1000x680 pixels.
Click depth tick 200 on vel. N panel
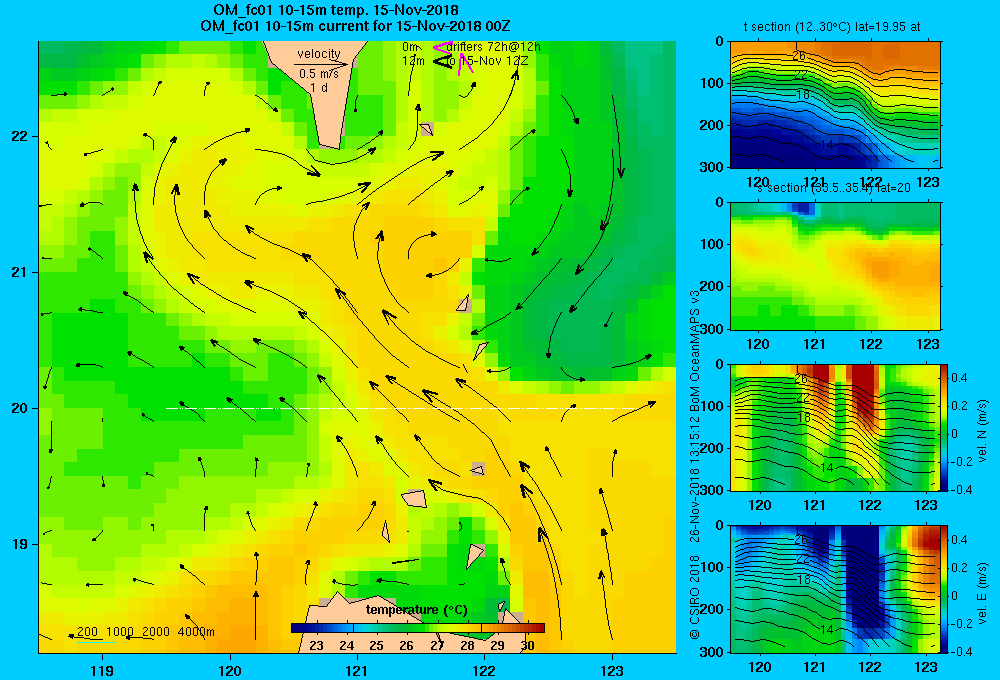713,448
